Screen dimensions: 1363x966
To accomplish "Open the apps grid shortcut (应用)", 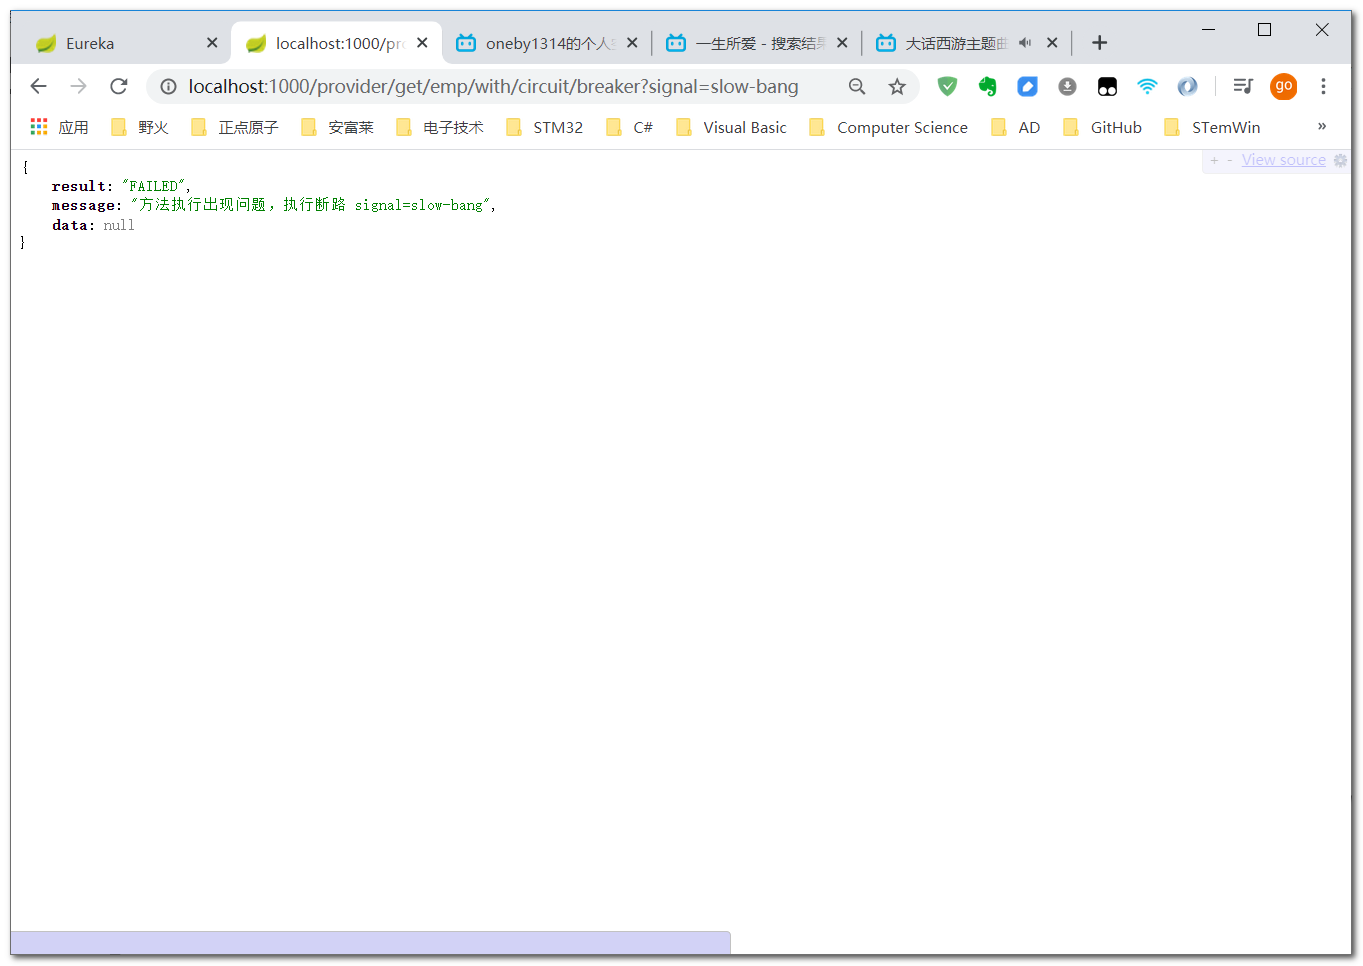I will tap(59, 127).
